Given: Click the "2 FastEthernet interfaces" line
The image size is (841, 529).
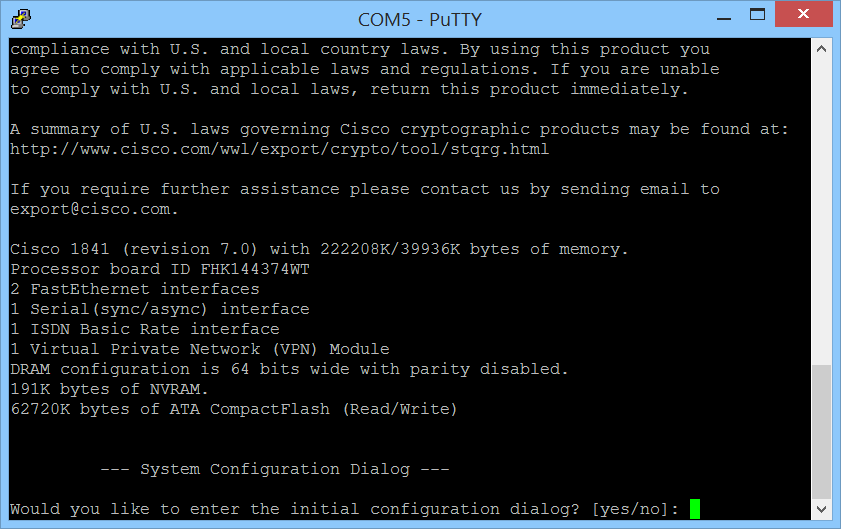Looking at the screenshot, I should click(x=135, y=289).
